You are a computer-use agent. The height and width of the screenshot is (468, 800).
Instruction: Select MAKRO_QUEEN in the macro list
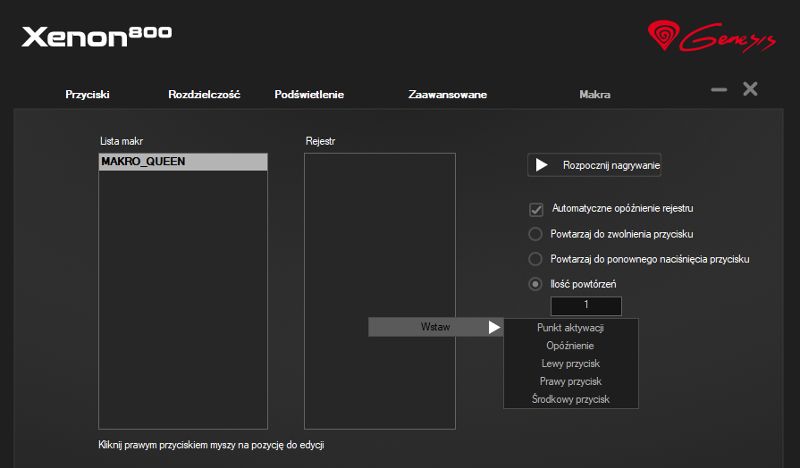tap(183, 162)
